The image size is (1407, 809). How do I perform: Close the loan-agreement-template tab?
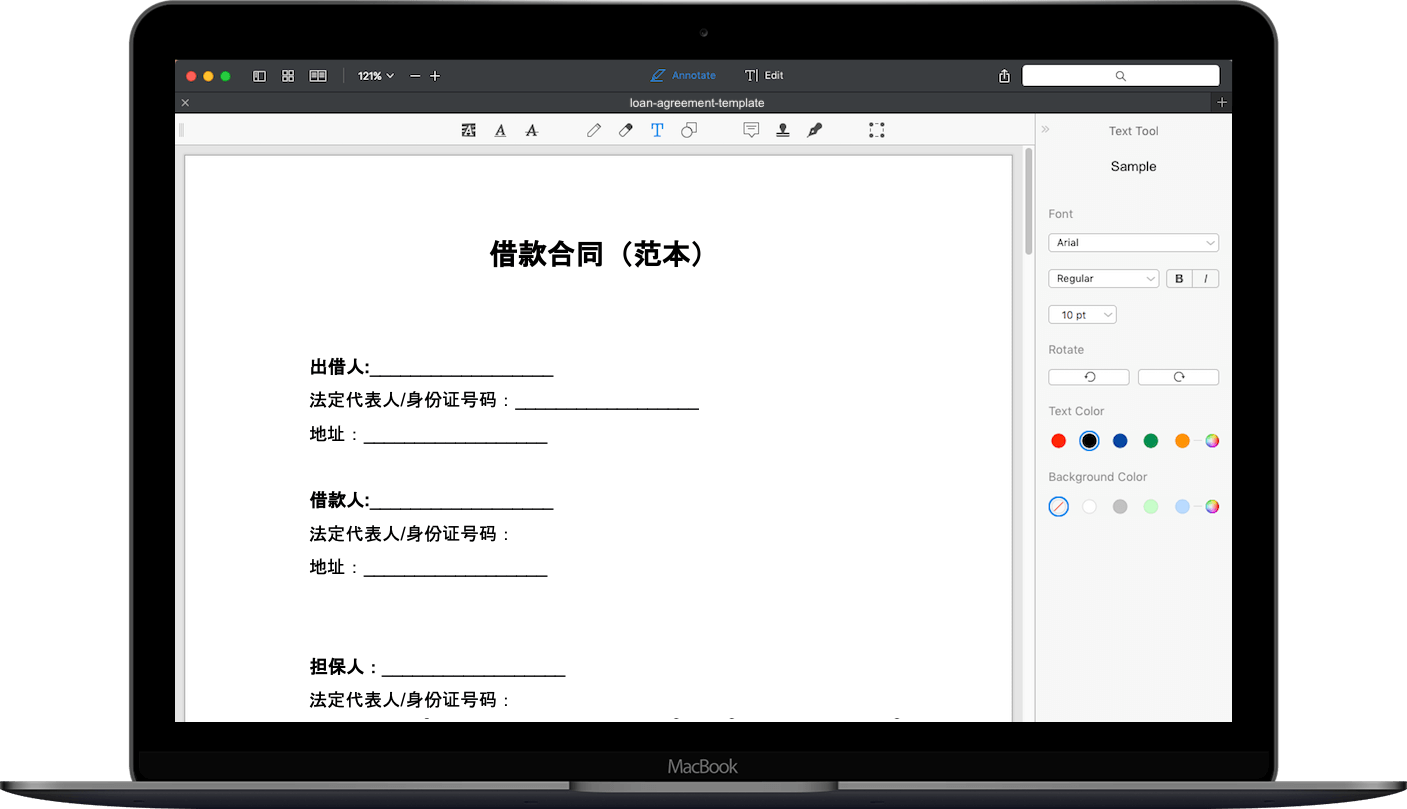click(185, 103)
